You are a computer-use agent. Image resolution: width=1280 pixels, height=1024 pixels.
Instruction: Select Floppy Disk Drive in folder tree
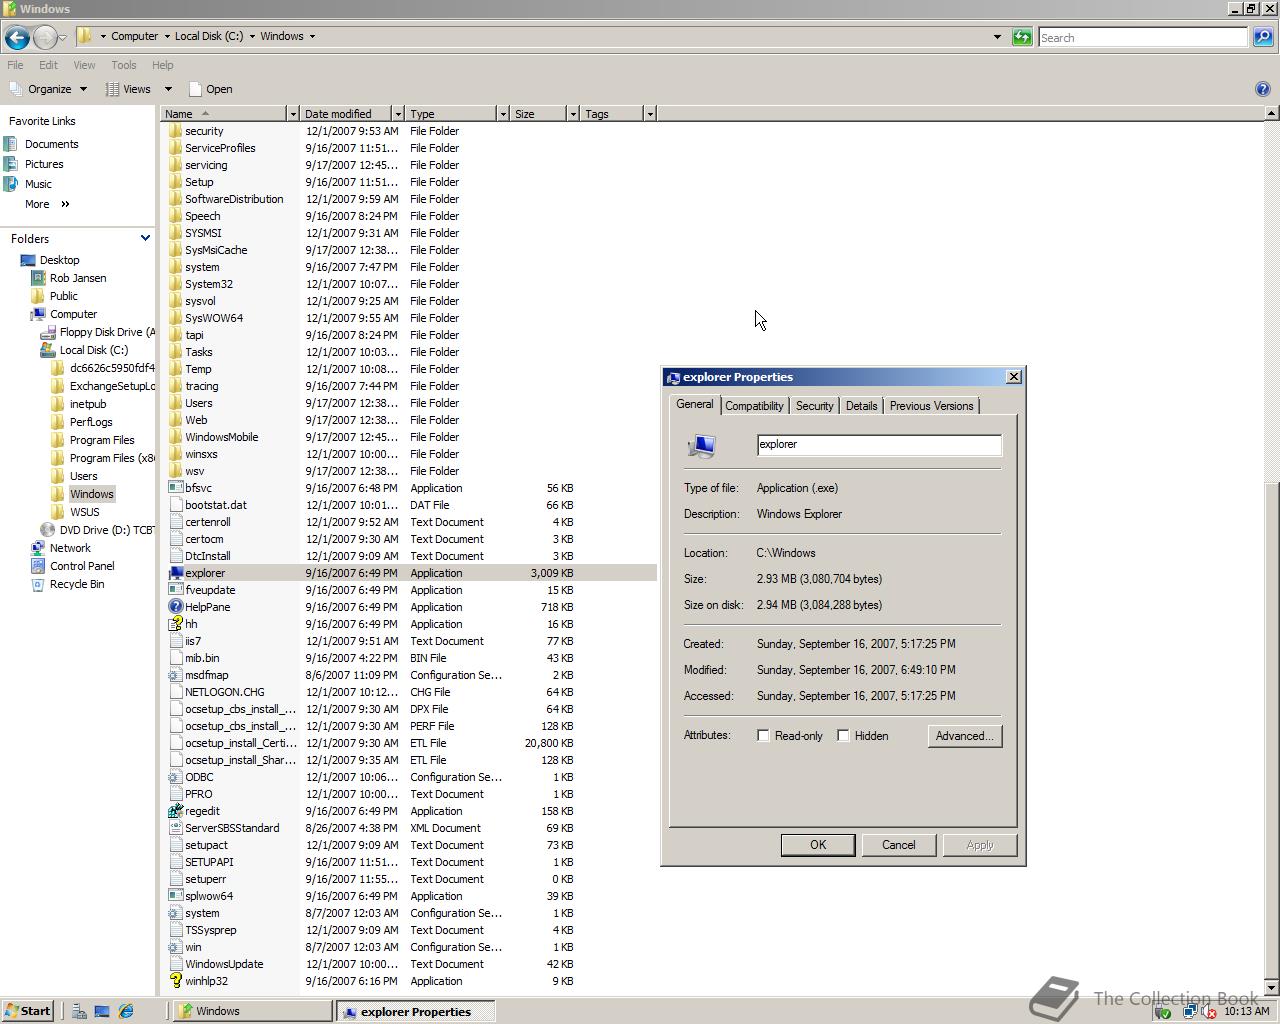coord(98,332)
